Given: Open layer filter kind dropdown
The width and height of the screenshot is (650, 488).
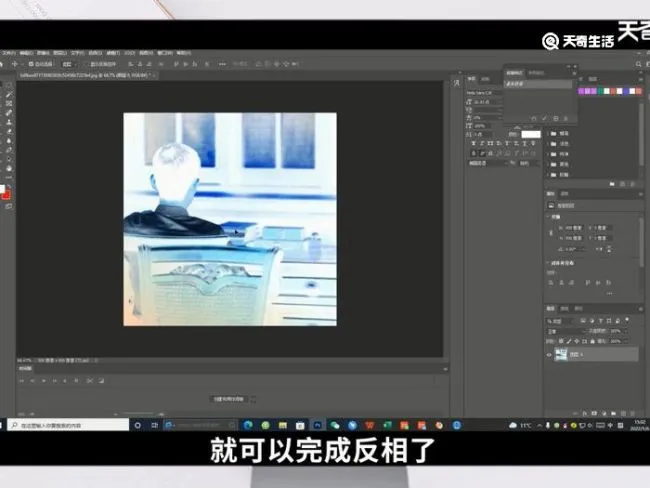Looking at the screenshot, I should [x=559, y=321].
